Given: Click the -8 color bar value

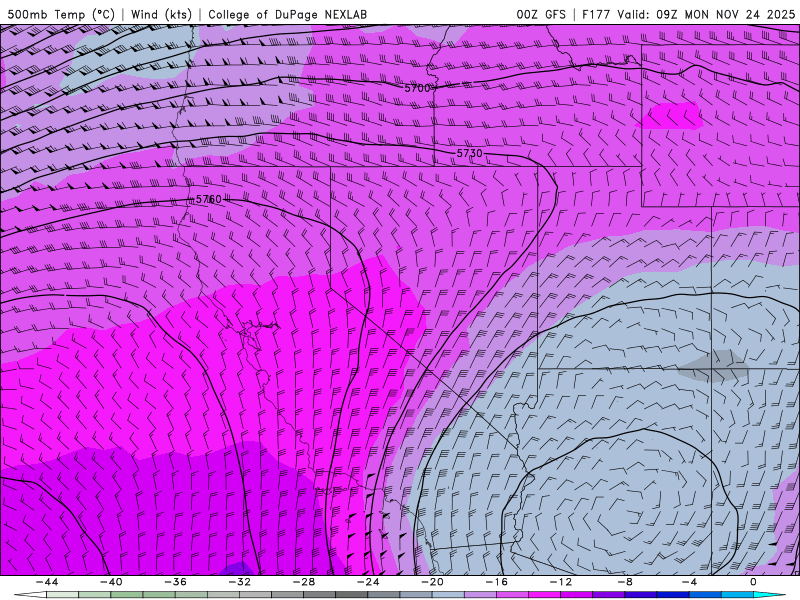Looking at the screenshot, I should [625, 582].
